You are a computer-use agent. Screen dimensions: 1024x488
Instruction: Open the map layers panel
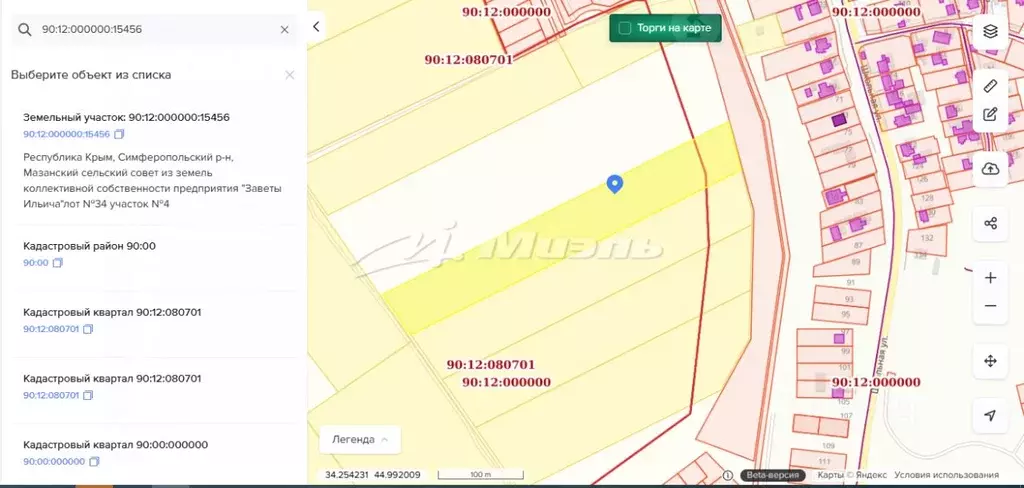[990, 31]
